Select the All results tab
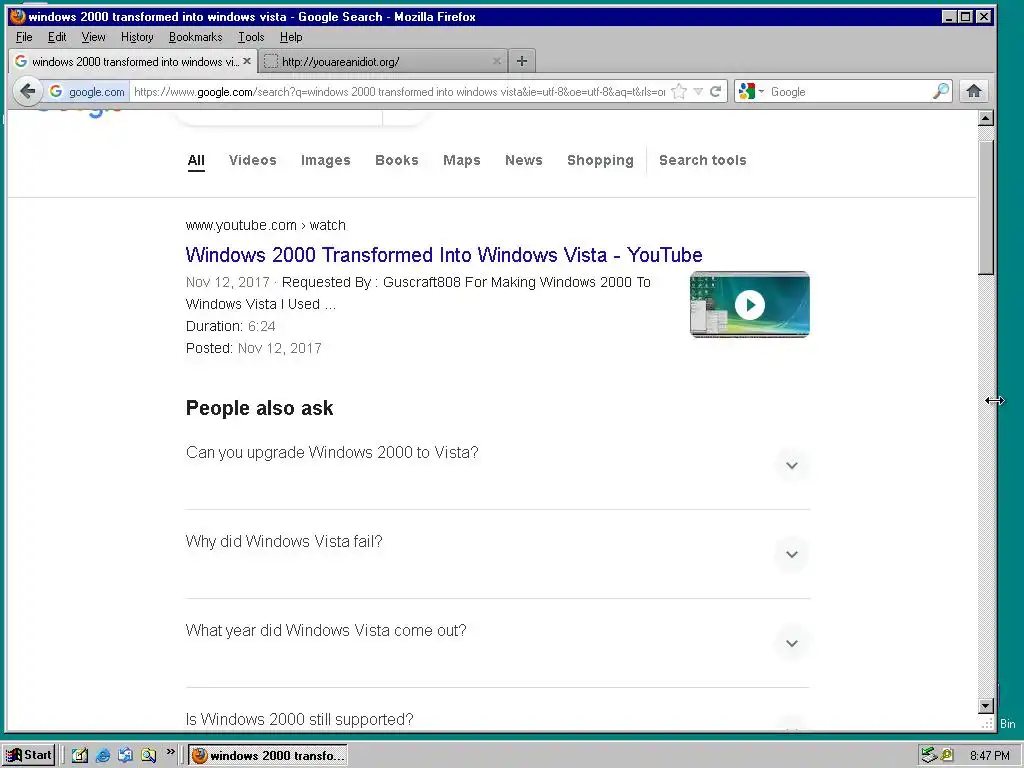This screenshot has height=768, width=1024. pos(196,161)
